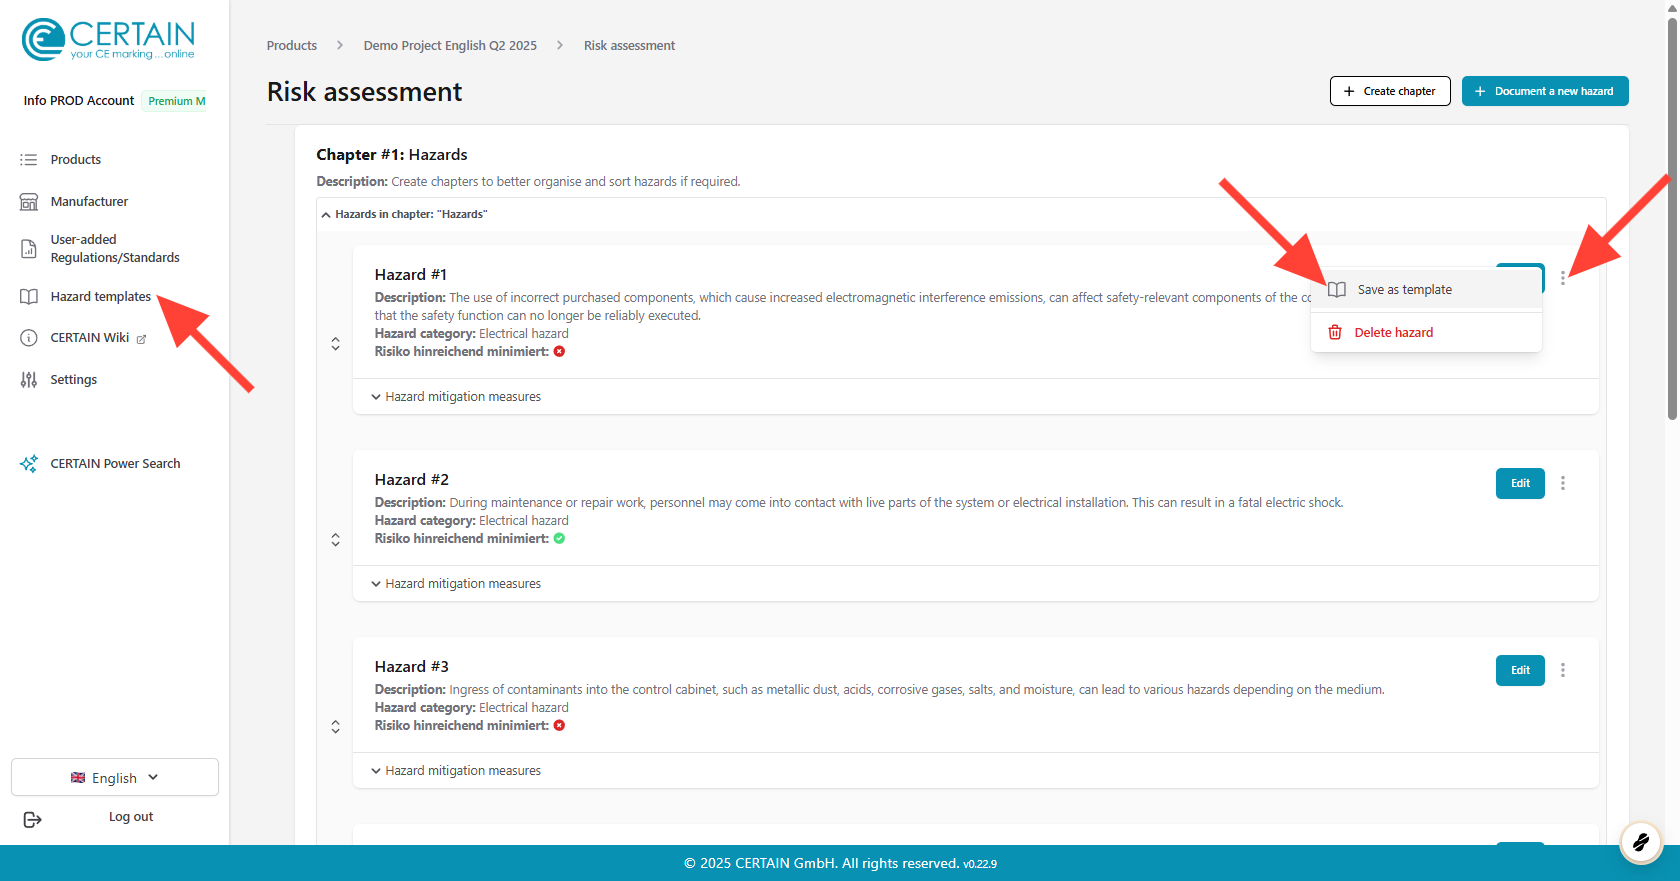Viewport: 1680px width, 881px height.
Task: Click the Create chapter button
Action: [x=1390, y=91]
